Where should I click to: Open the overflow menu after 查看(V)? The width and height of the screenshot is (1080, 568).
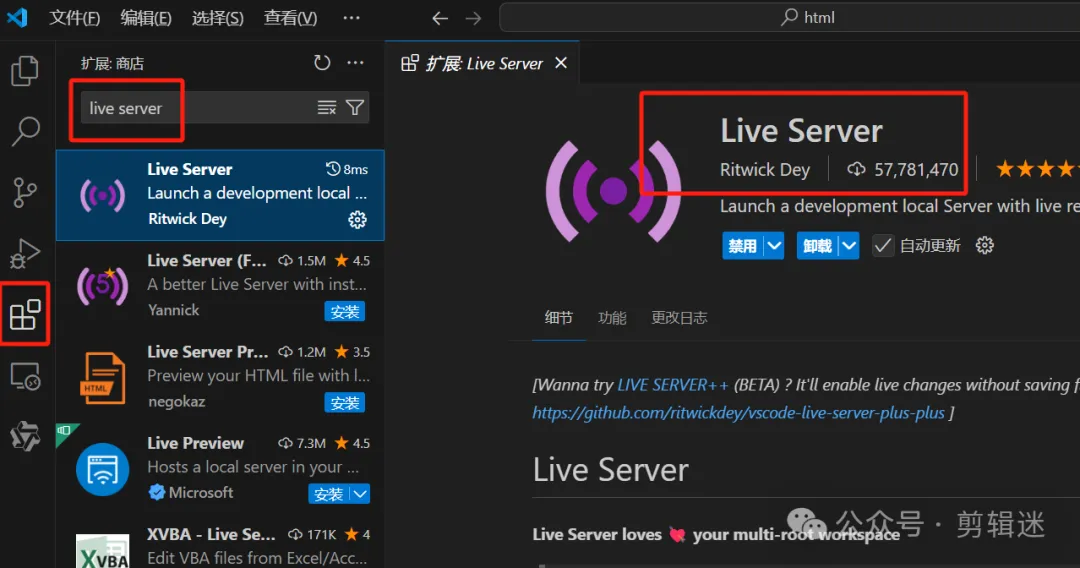[x=351, y=17]
